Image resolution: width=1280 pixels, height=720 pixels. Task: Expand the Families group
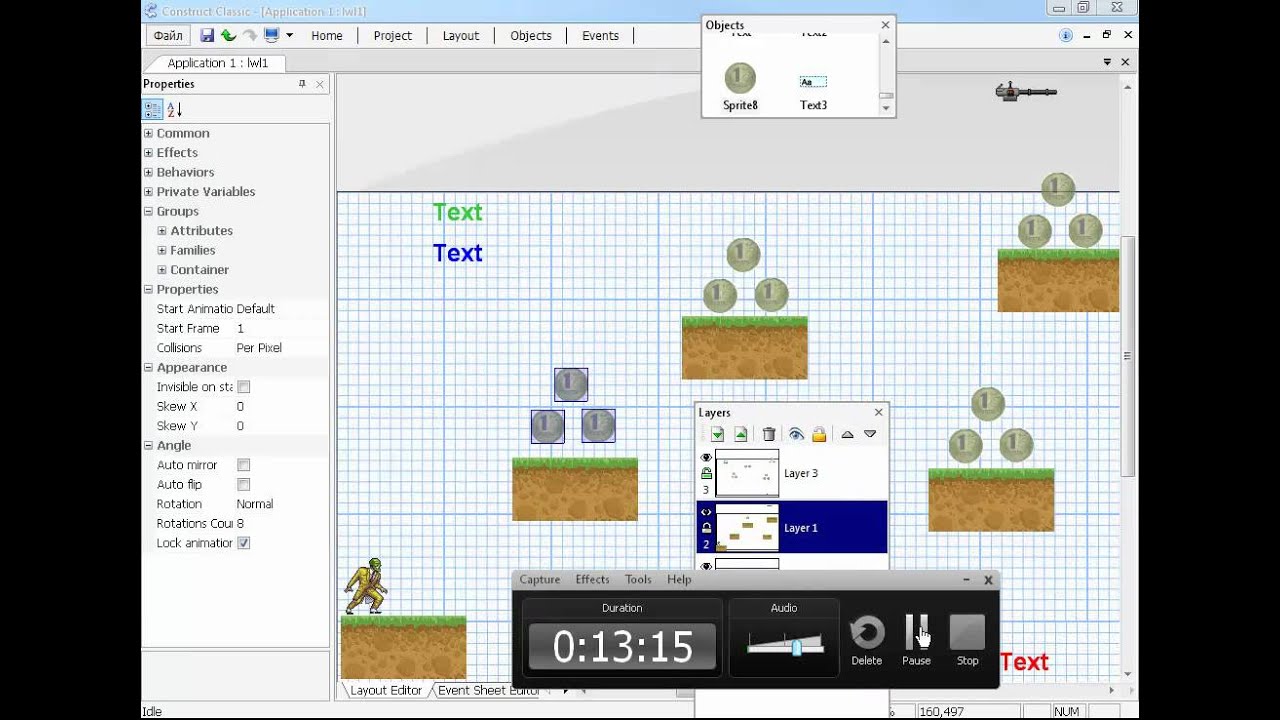[x=162, y=250]
